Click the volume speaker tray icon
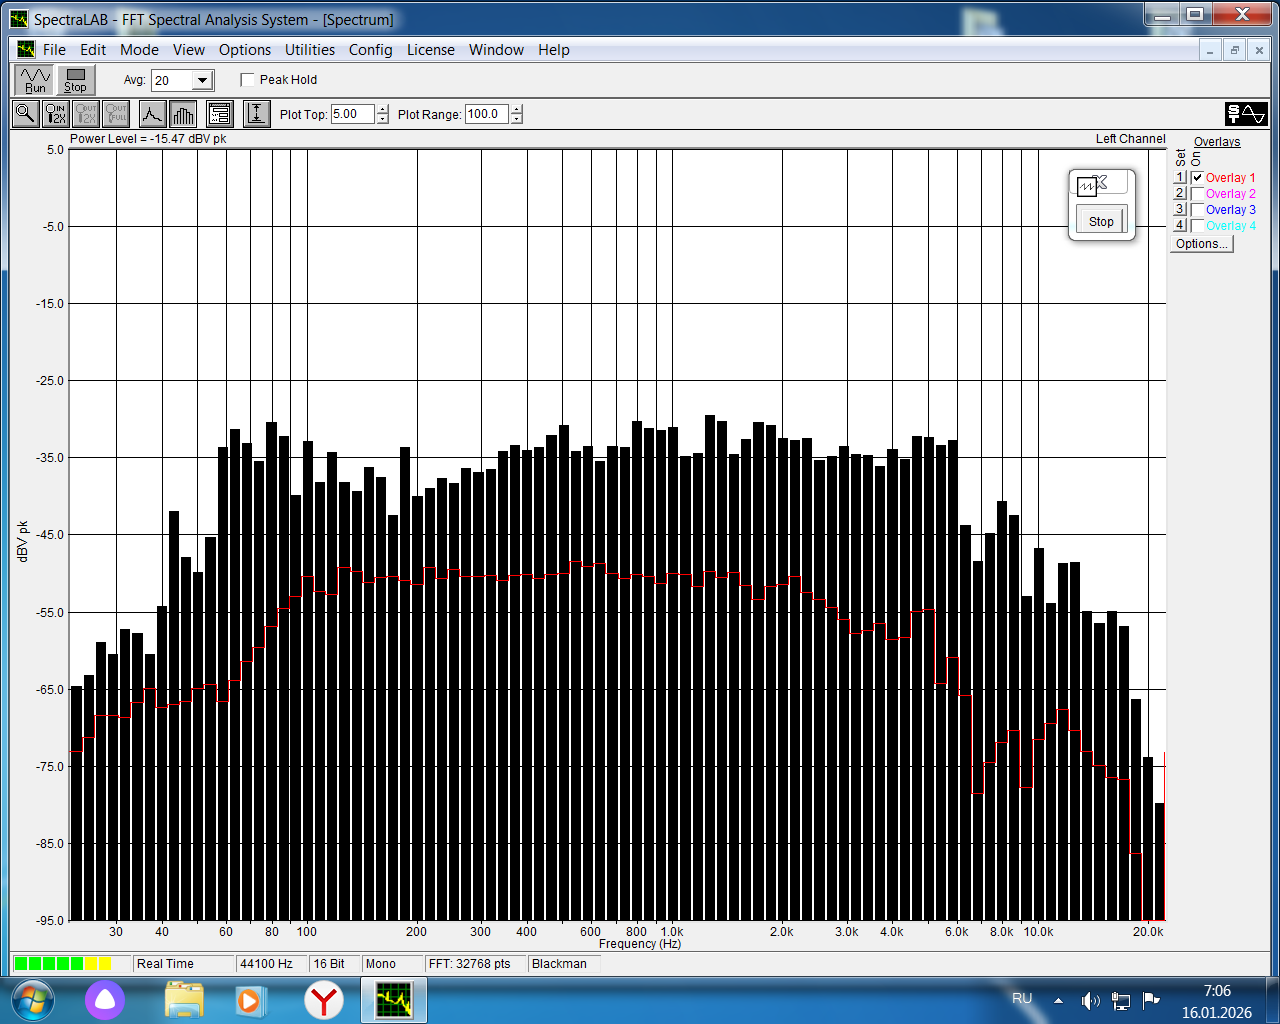 coord(1090,1000)
